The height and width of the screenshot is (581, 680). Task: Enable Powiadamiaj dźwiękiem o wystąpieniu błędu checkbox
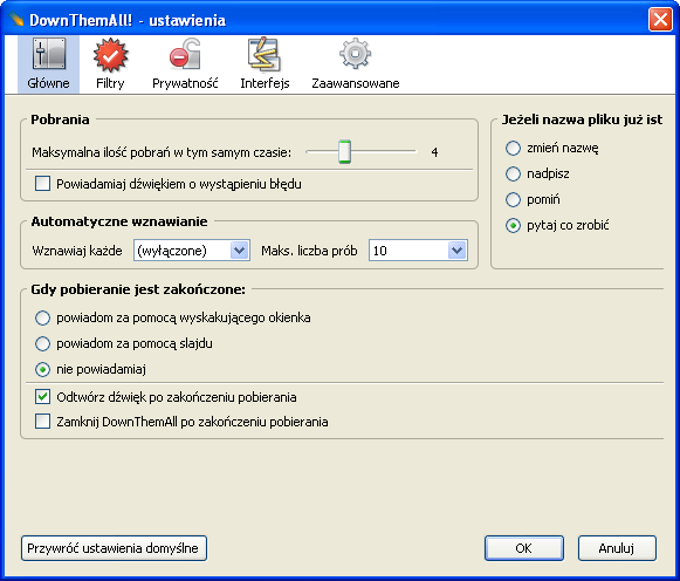(42, 183)
